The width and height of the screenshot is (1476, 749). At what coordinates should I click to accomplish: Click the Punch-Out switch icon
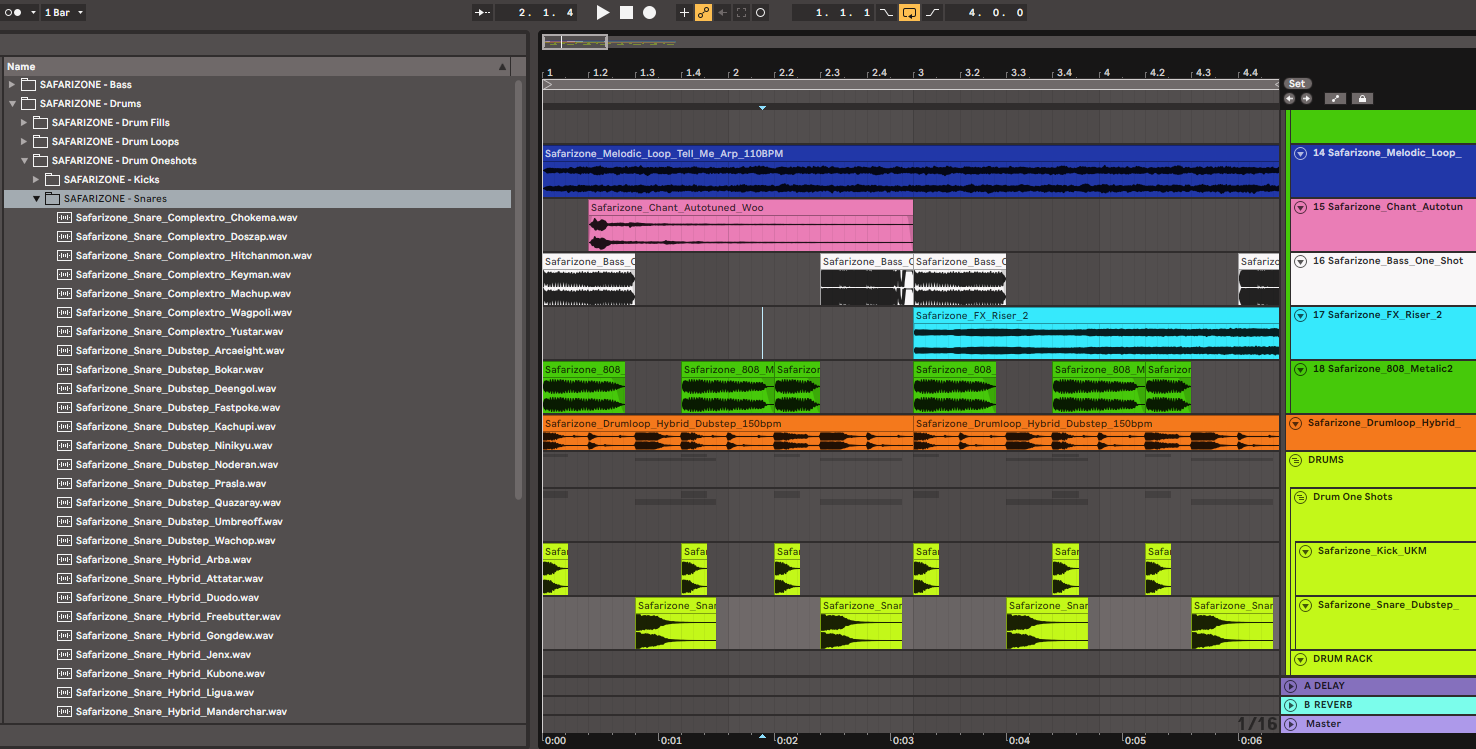[932, 13]
